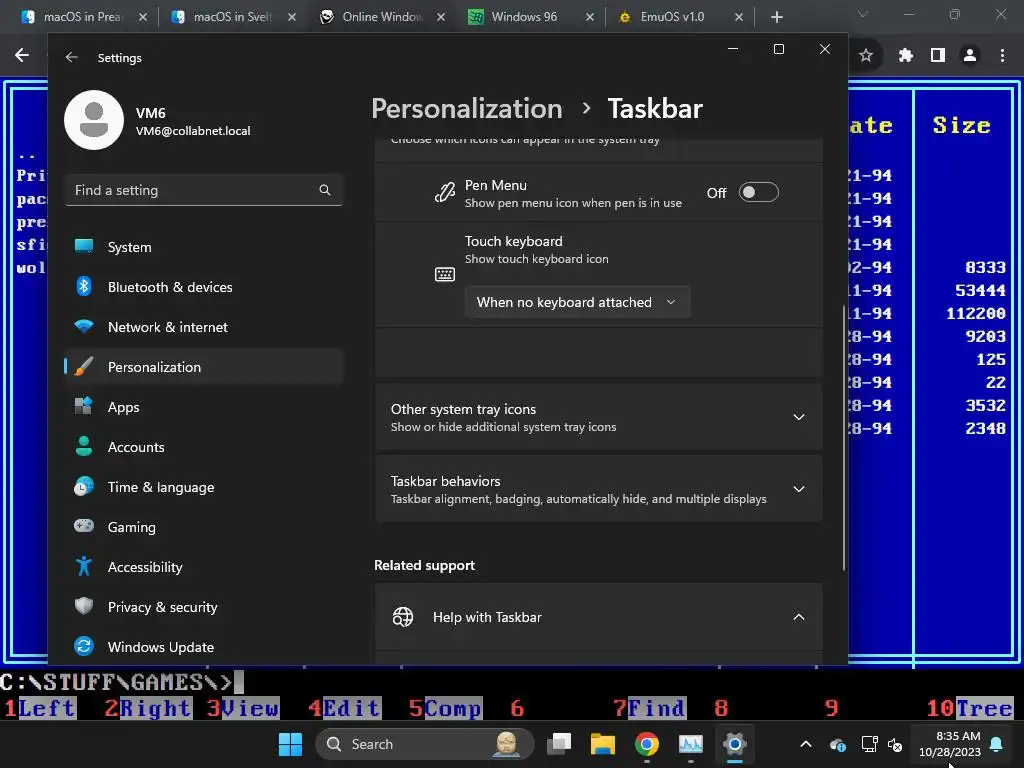The width and height of the screenshot is (1024, 768).
Task: Open the Windows Start menu
Action: 290,744
